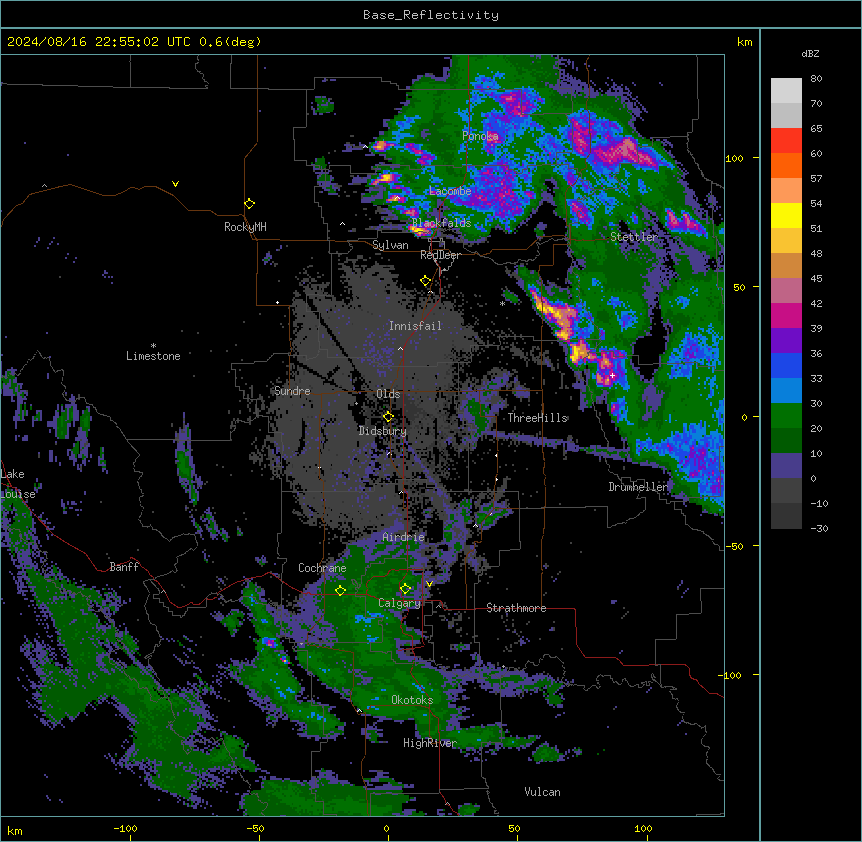Click the Innisfail city label

tap(415, 326)
